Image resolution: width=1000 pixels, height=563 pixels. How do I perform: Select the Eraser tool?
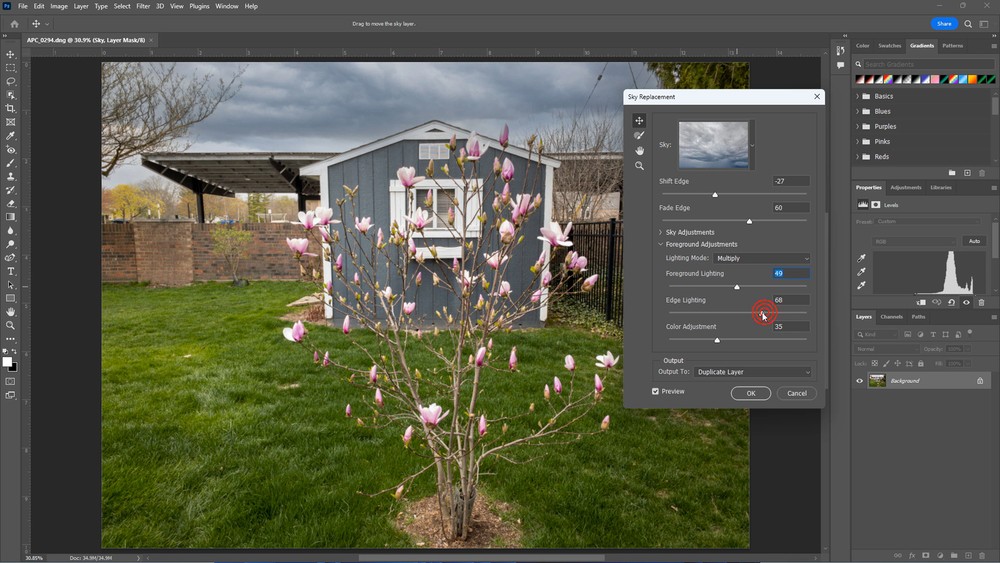(x=10, y=204)
